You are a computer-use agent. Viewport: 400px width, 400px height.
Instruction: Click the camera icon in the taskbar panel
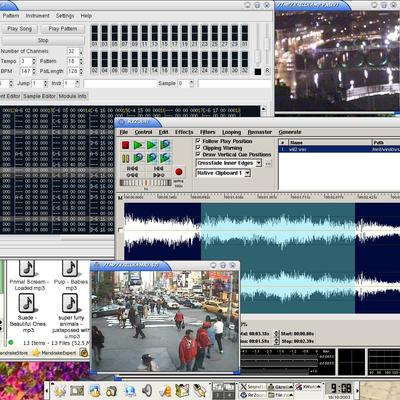(112, 391)
